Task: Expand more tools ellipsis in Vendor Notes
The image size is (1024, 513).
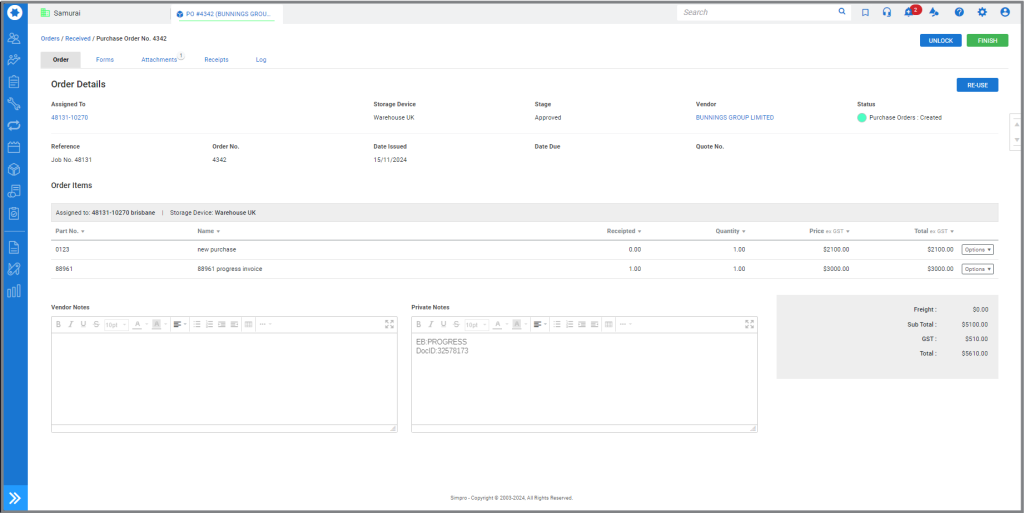Action: pos(265,324)
